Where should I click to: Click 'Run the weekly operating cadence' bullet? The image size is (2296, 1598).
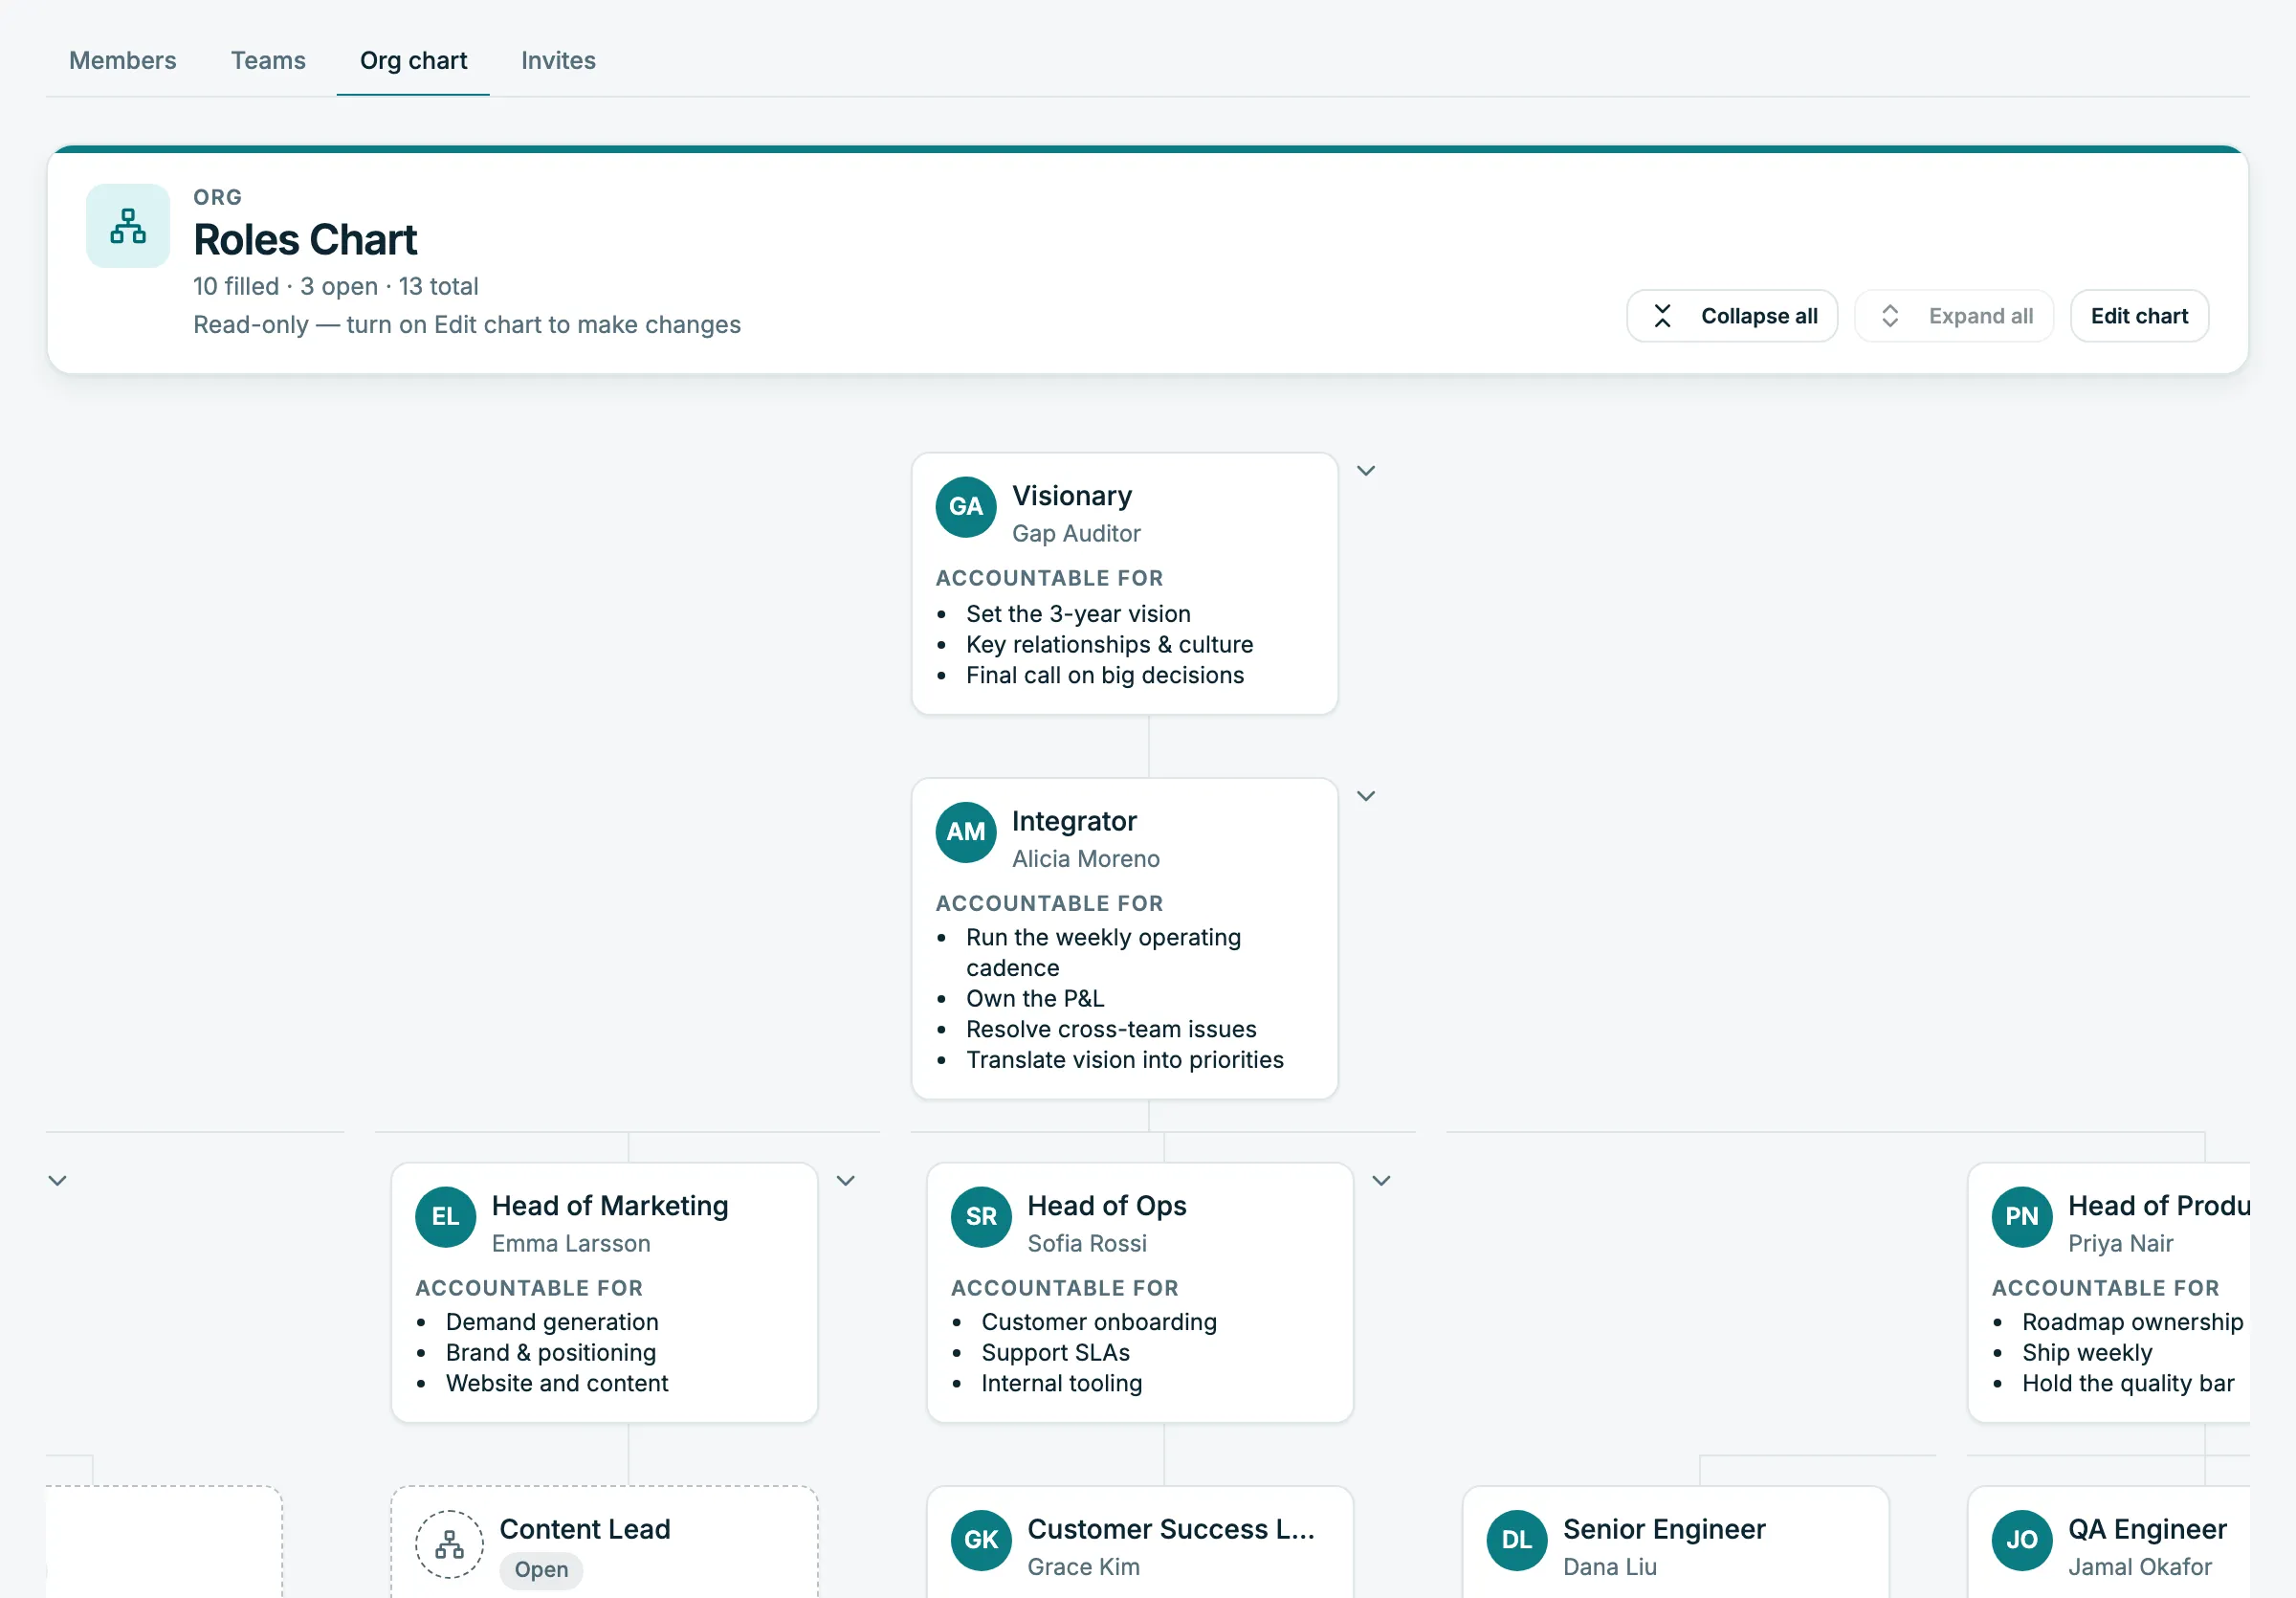pyautogui.click(x=1103, y=953)
